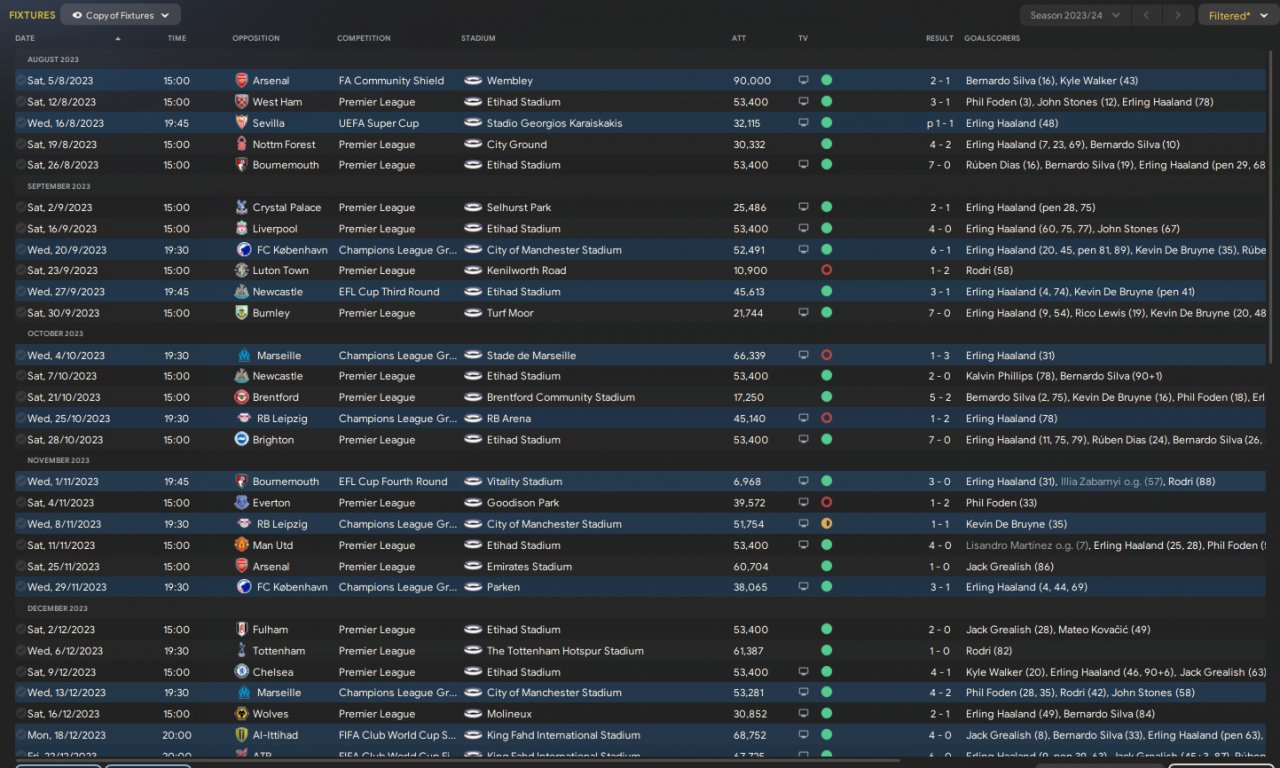Sort by the COMPETITION column header
1280x768 pixels.
pyautogui.click(x=364, y=38)
